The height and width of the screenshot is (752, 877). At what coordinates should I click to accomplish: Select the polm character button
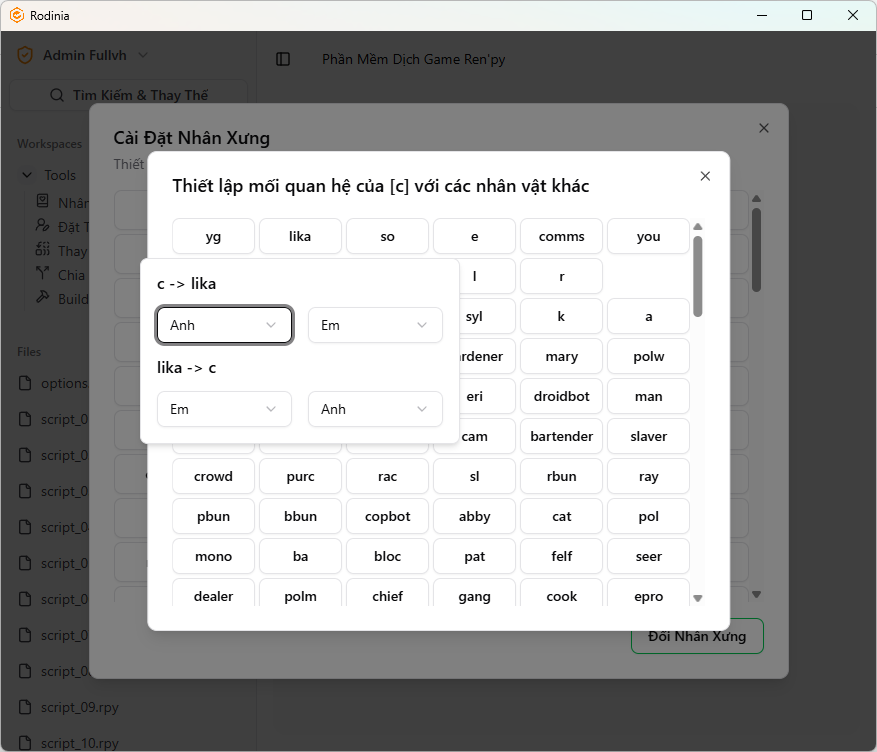coord(300,593)
